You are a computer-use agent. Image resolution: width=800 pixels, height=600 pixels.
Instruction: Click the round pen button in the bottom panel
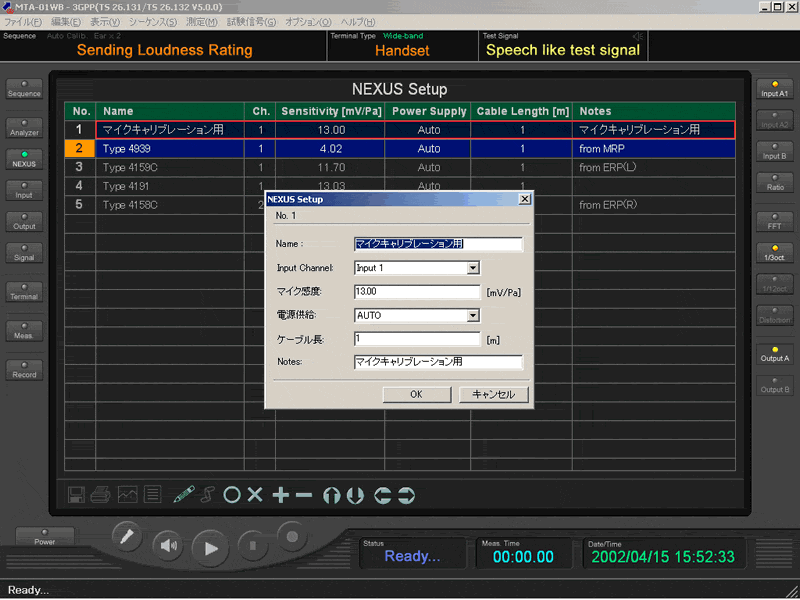point(127,537)
